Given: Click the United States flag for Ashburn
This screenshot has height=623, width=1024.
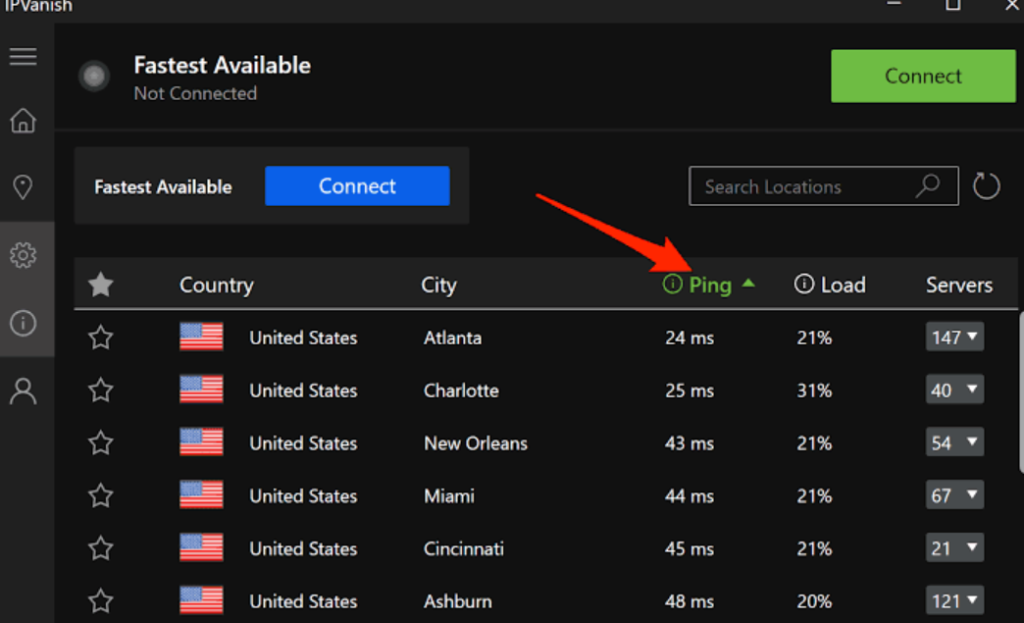Looking at the screenshot, I should (201, 600).
